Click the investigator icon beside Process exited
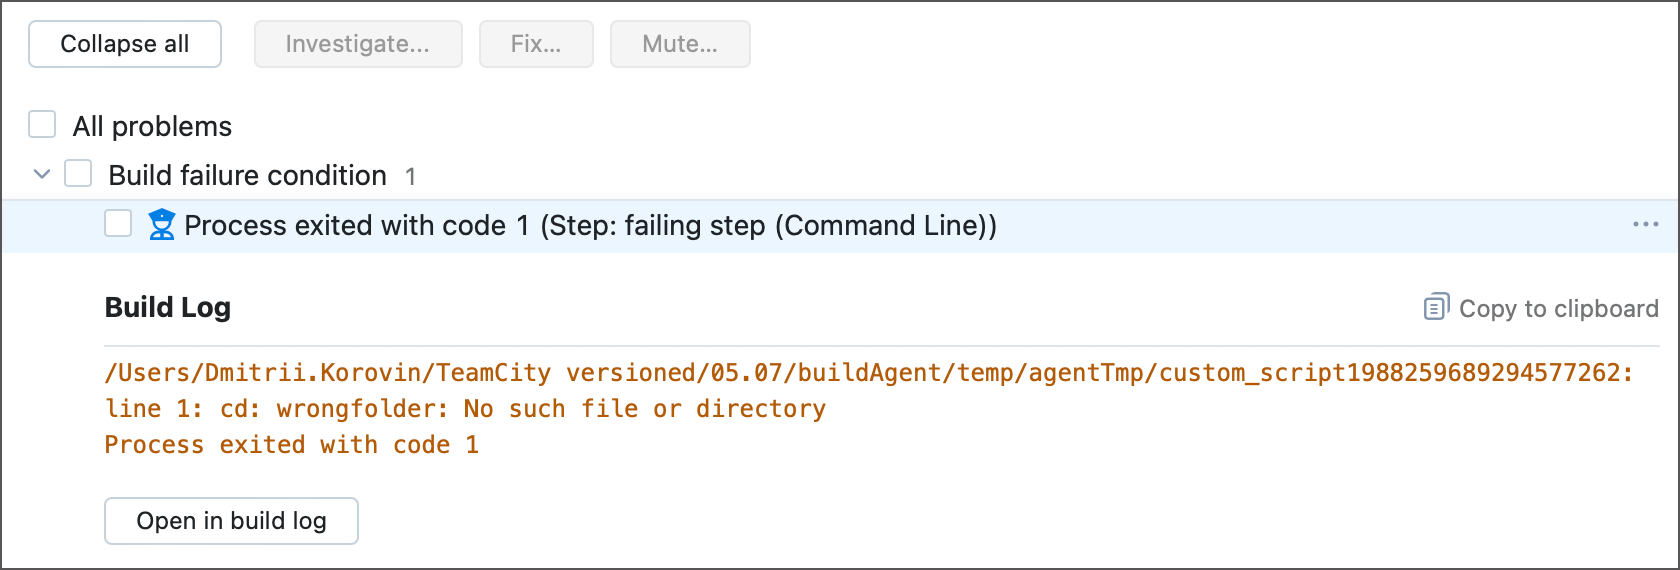 [161, 225]
